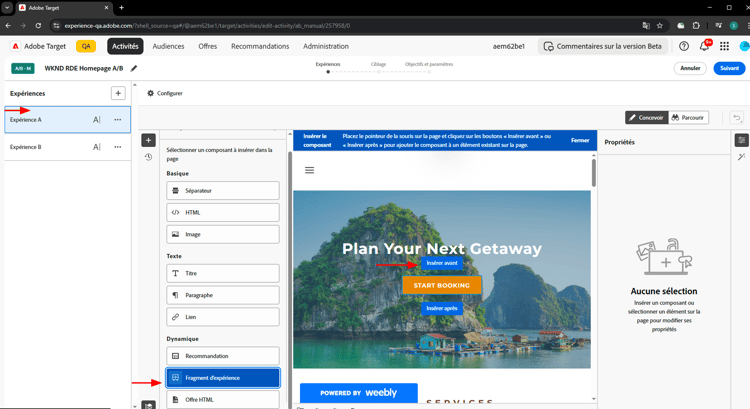Select the Séparateur component

pyautogui.click(x=223, y=190)
